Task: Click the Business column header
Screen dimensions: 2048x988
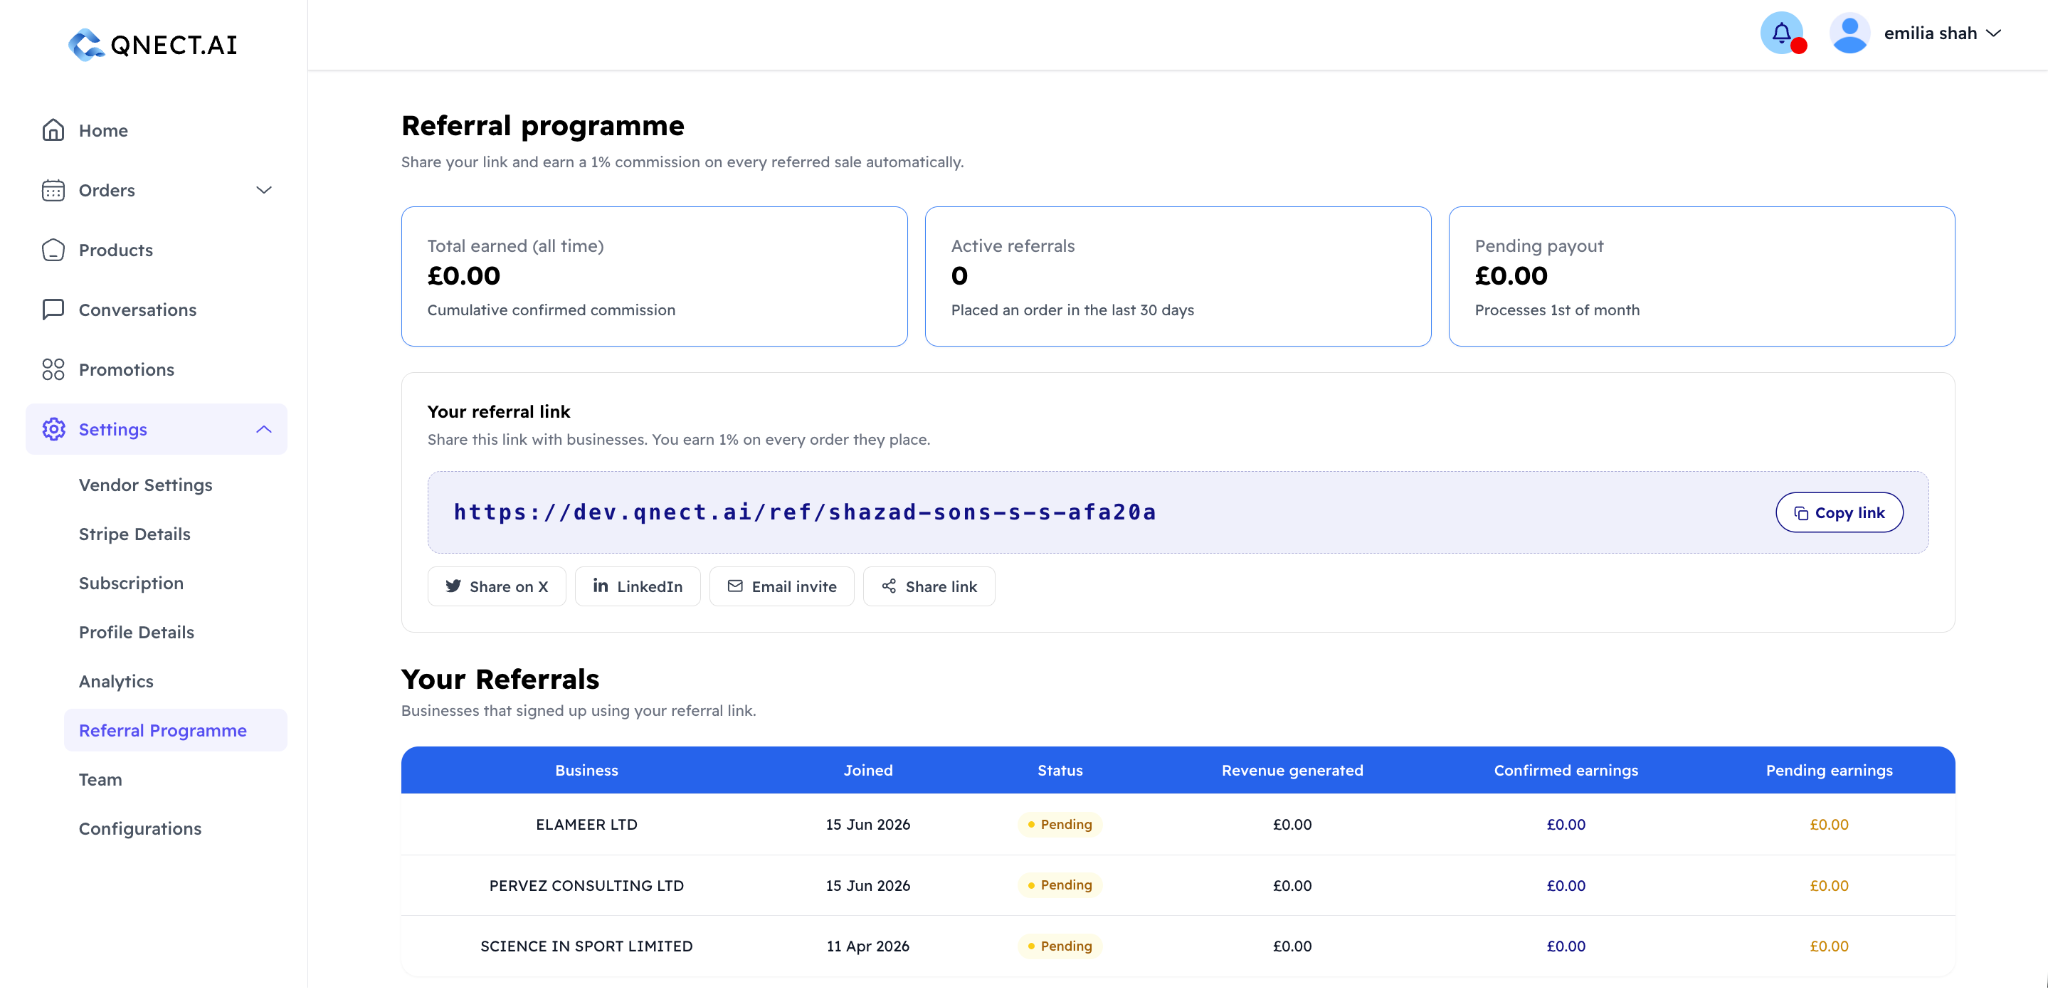Action: [587, 770]
